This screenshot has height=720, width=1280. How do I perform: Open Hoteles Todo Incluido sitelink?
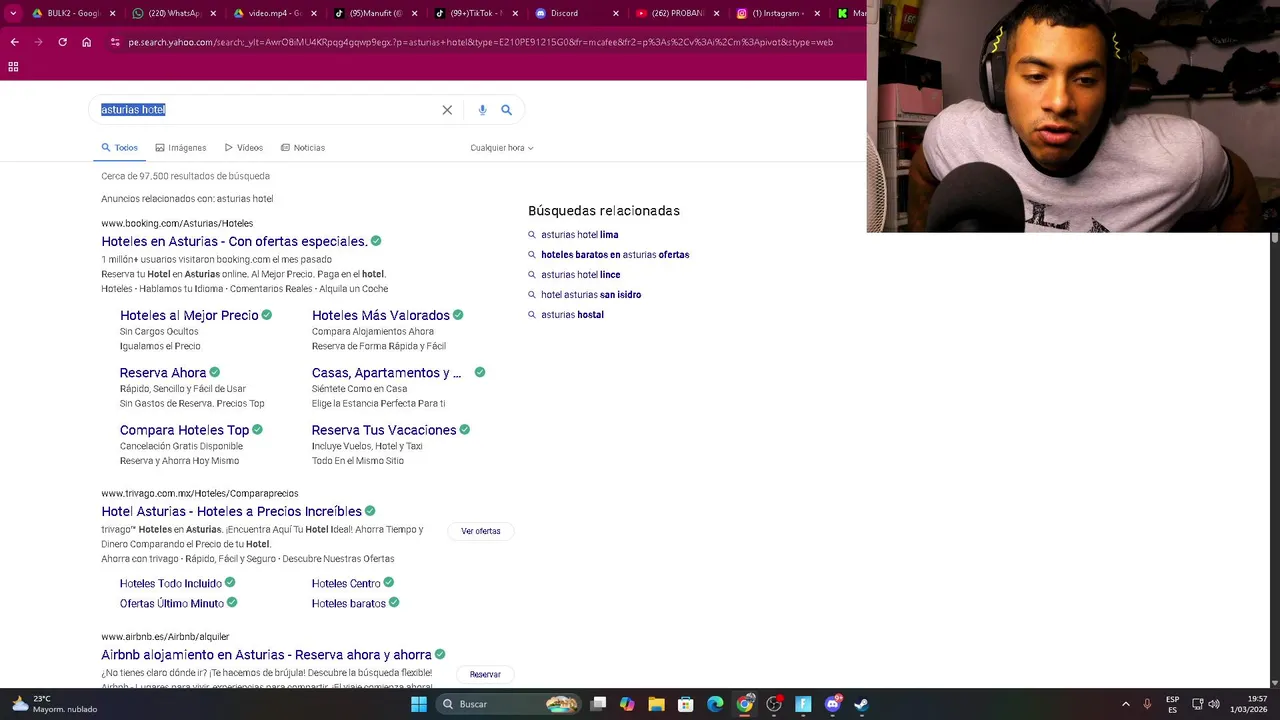click(x=171, y=583)
